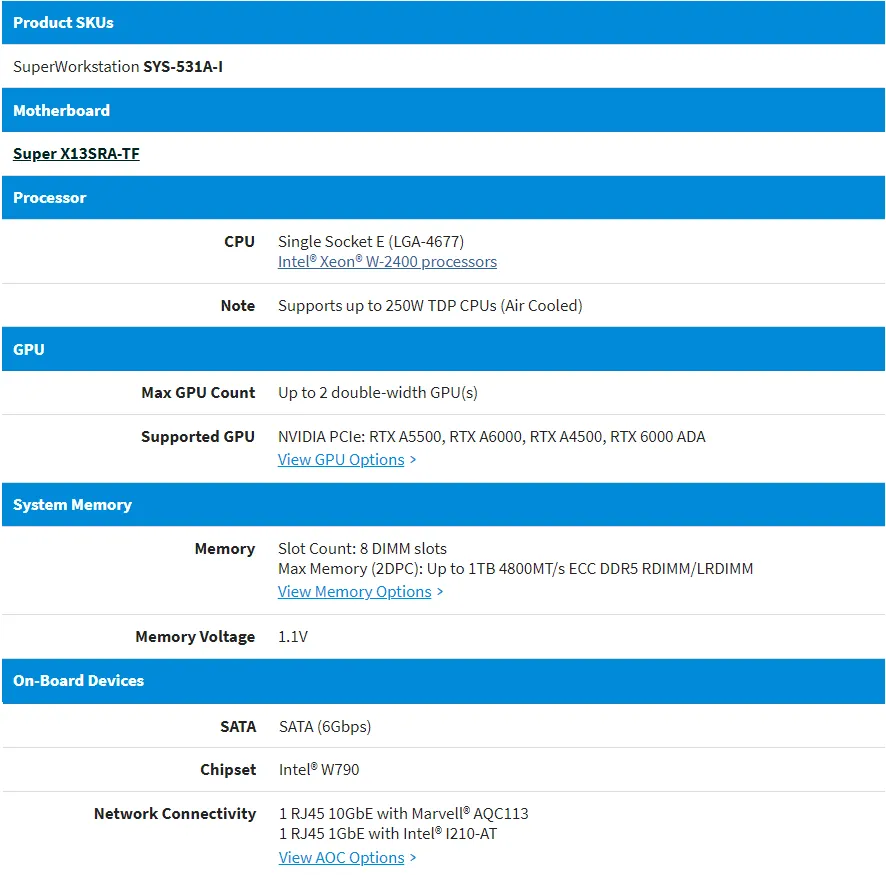Click the 1.1V memory voltage value
This screenshot has height=875, width=886.
pyautogui.click(x=293, y=637)
